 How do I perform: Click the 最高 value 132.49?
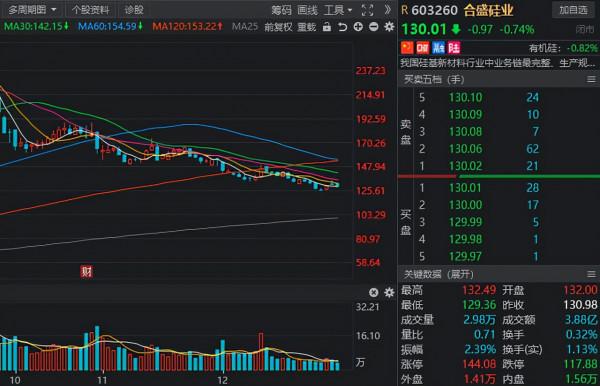click(479, 290)
